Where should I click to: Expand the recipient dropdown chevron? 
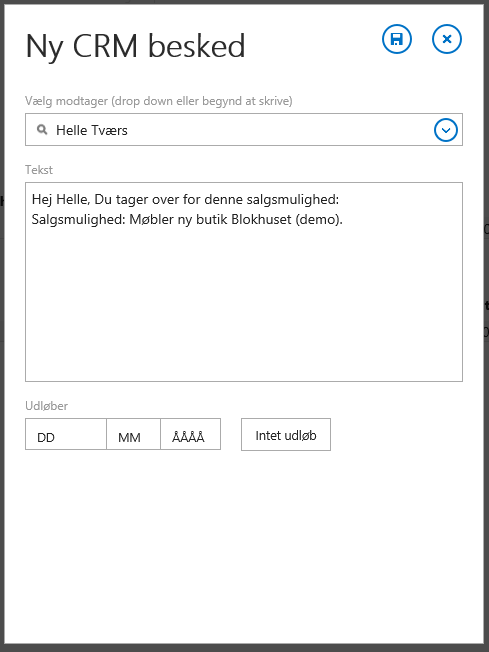446,130
